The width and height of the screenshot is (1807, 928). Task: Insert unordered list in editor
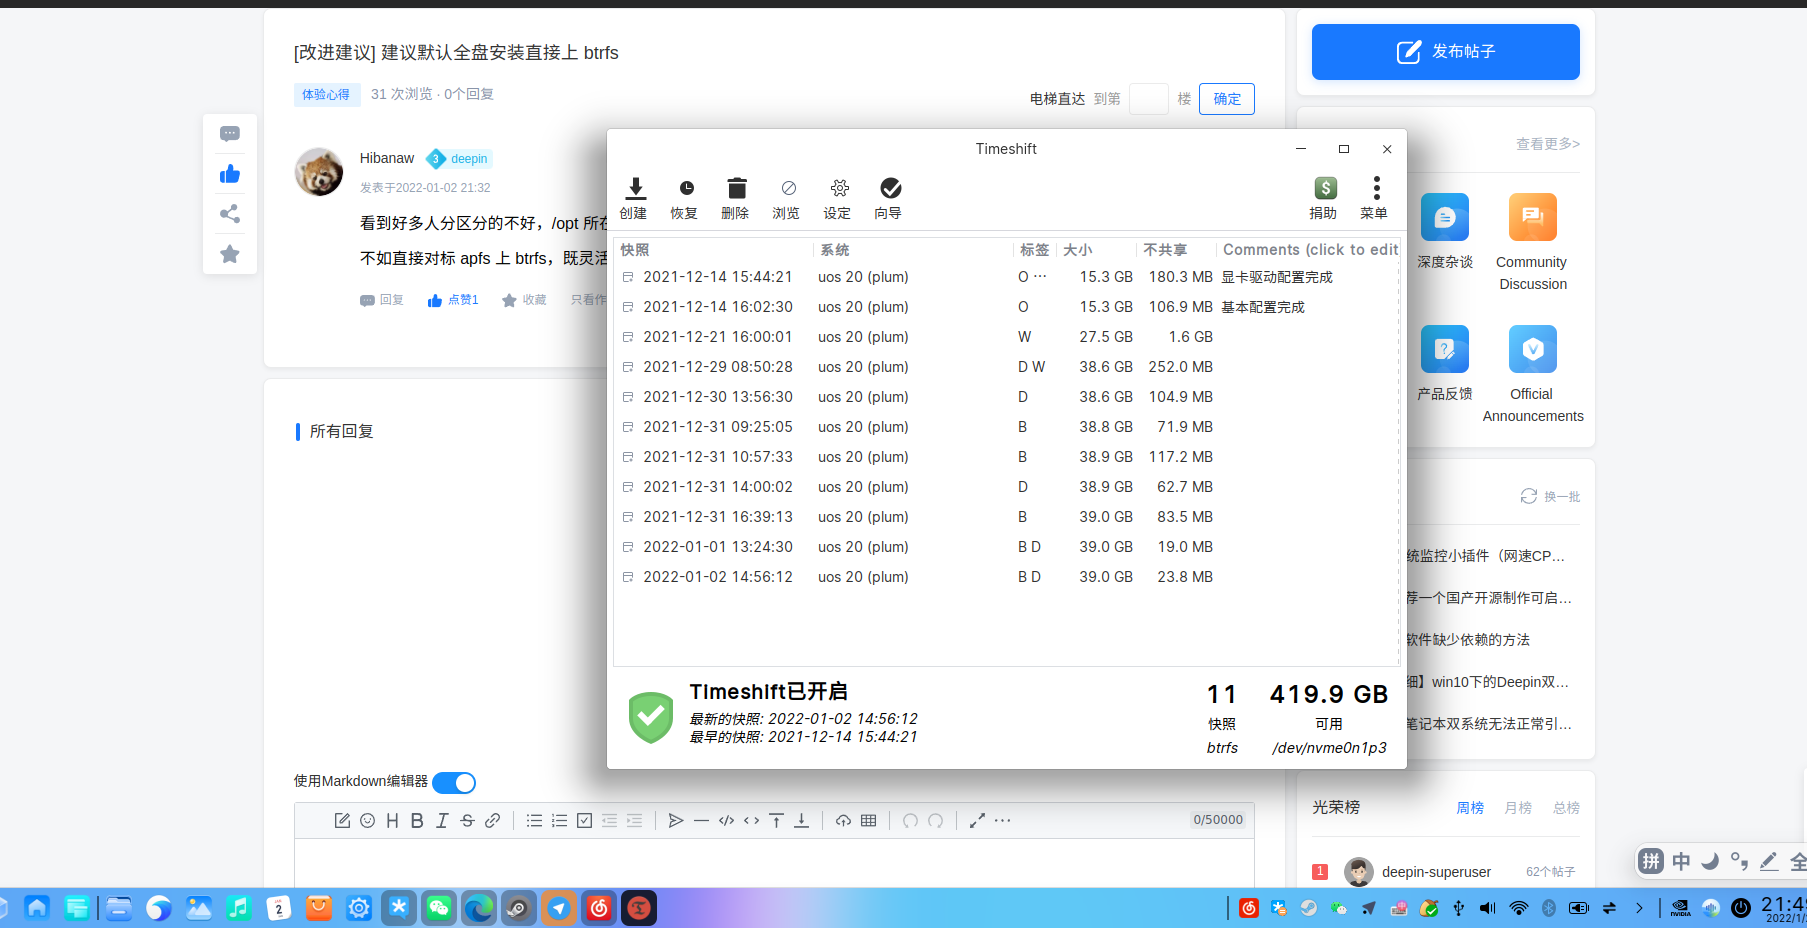point(534,821)
